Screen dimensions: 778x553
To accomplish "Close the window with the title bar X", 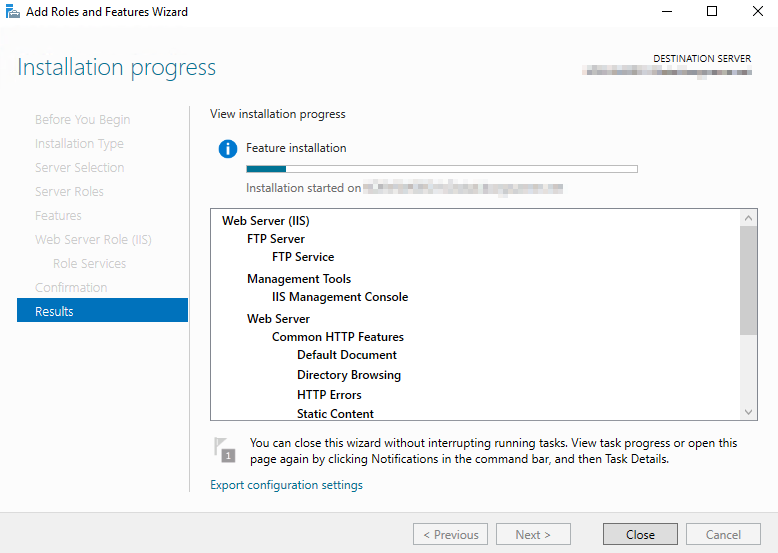I will [x=757, y=11].
